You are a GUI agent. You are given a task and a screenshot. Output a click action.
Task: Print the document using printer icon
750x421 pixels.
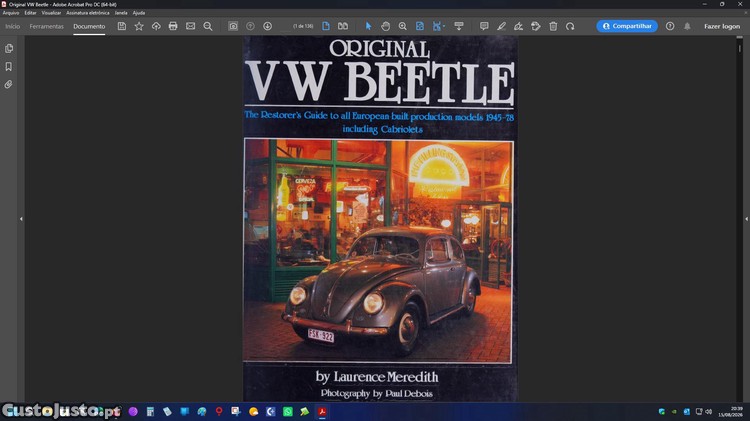click(x=173, y=26)
